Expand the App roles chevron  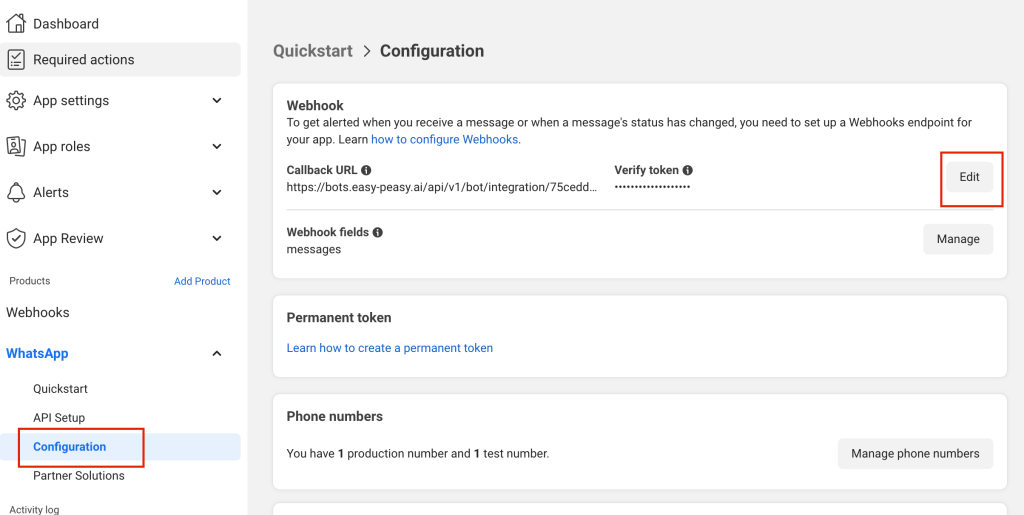(x=217, y=146)
